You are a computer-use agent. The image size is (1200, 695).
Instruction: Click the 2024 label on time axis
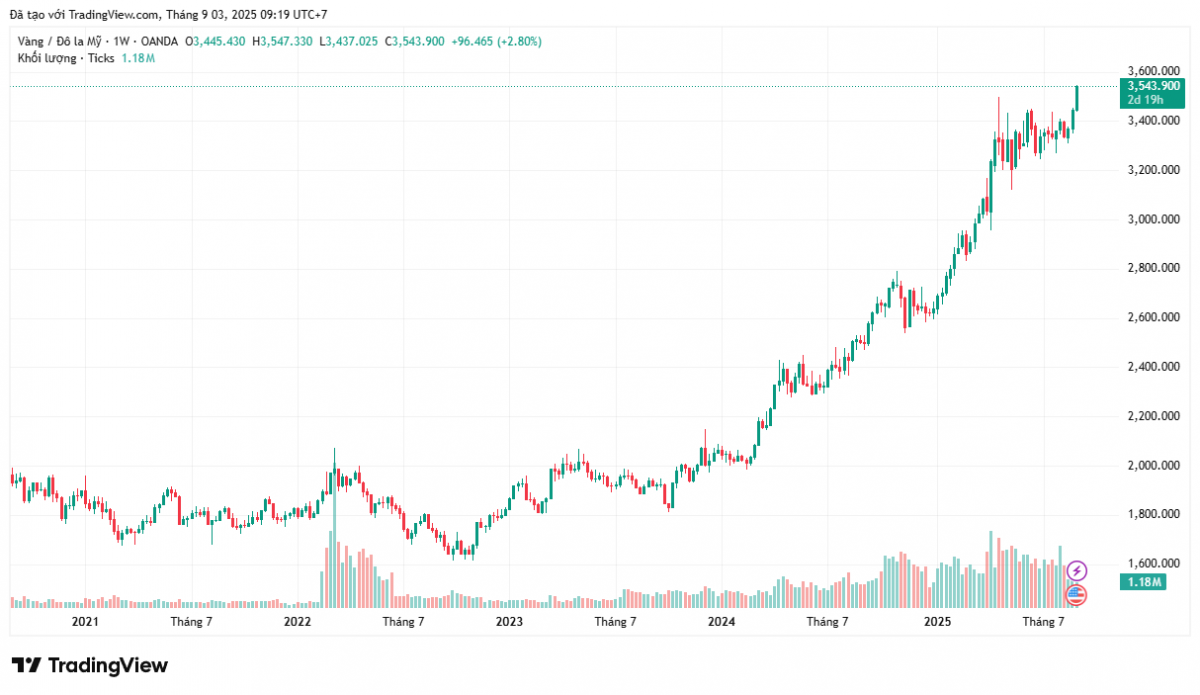click(721, 622)
